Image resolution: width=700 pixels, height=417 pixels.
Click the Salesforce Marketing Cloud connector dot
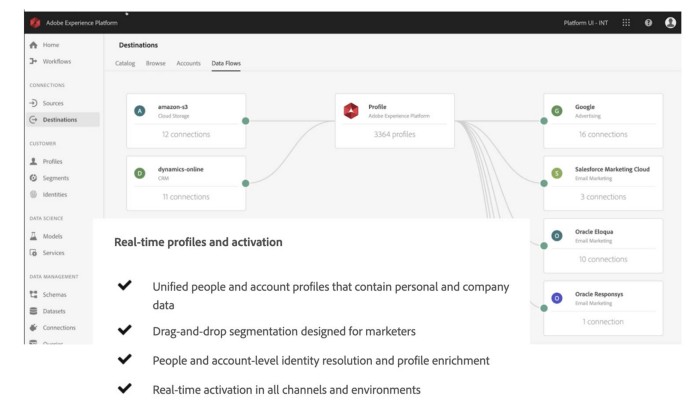coord(544,183)
